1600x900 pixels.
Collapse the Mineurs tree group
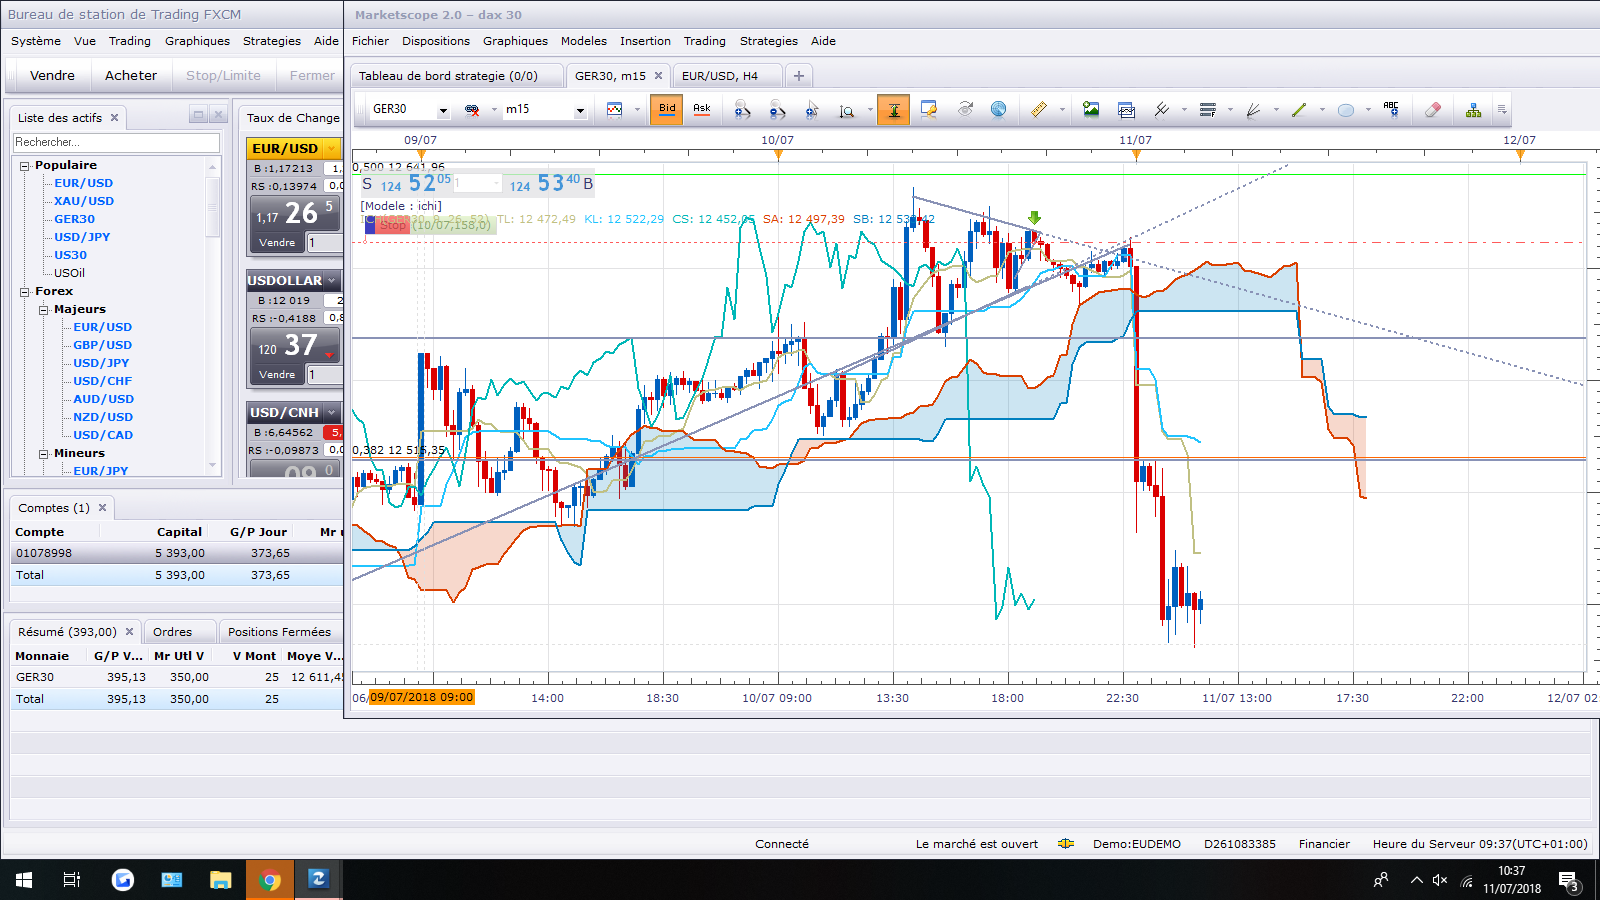click(x=44, y=454)
